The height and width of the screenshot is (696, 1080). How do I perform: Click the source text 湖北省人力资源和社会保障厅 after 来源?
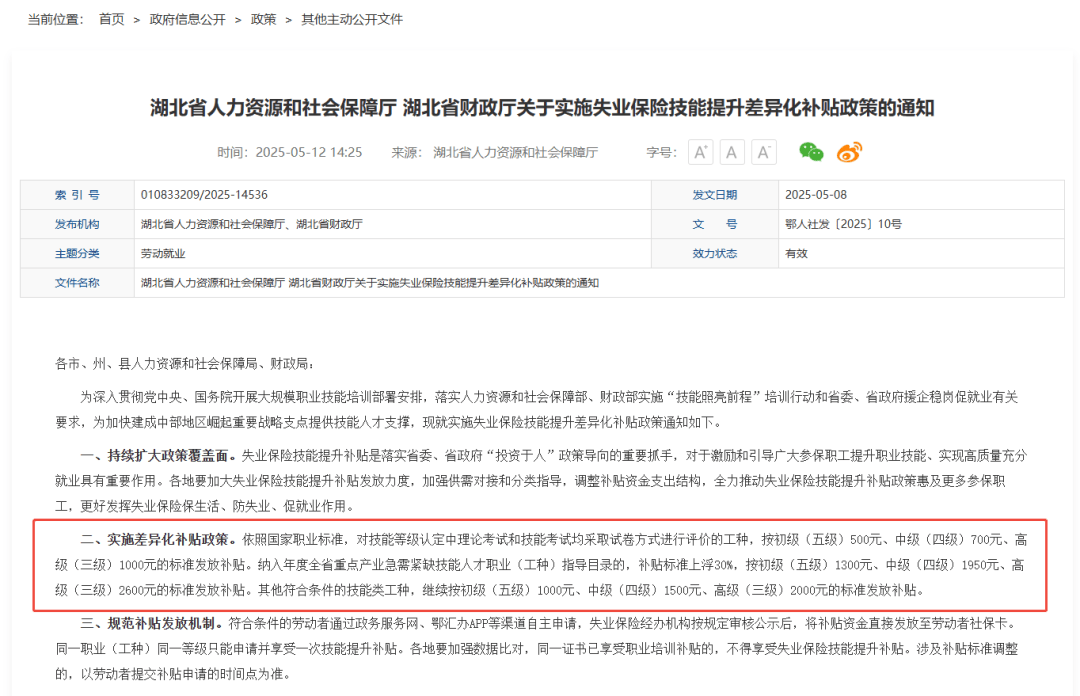click(515, 153)
